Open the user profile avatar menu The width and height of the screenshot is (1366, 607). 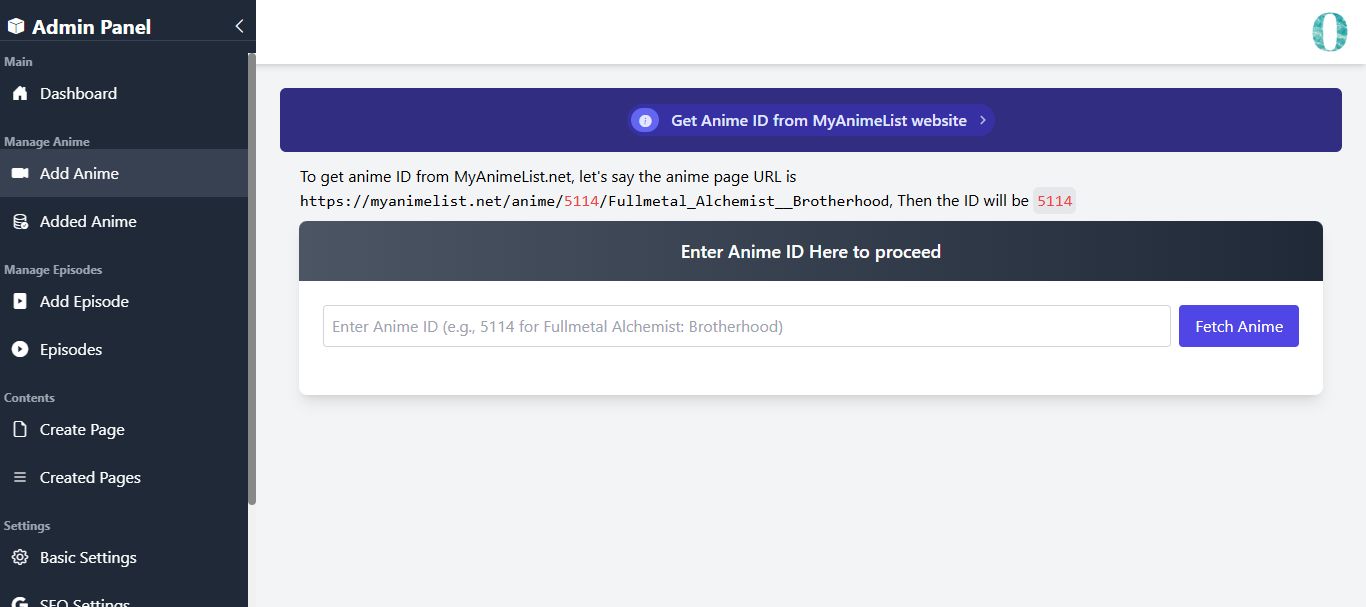[x=1329, y=32]
